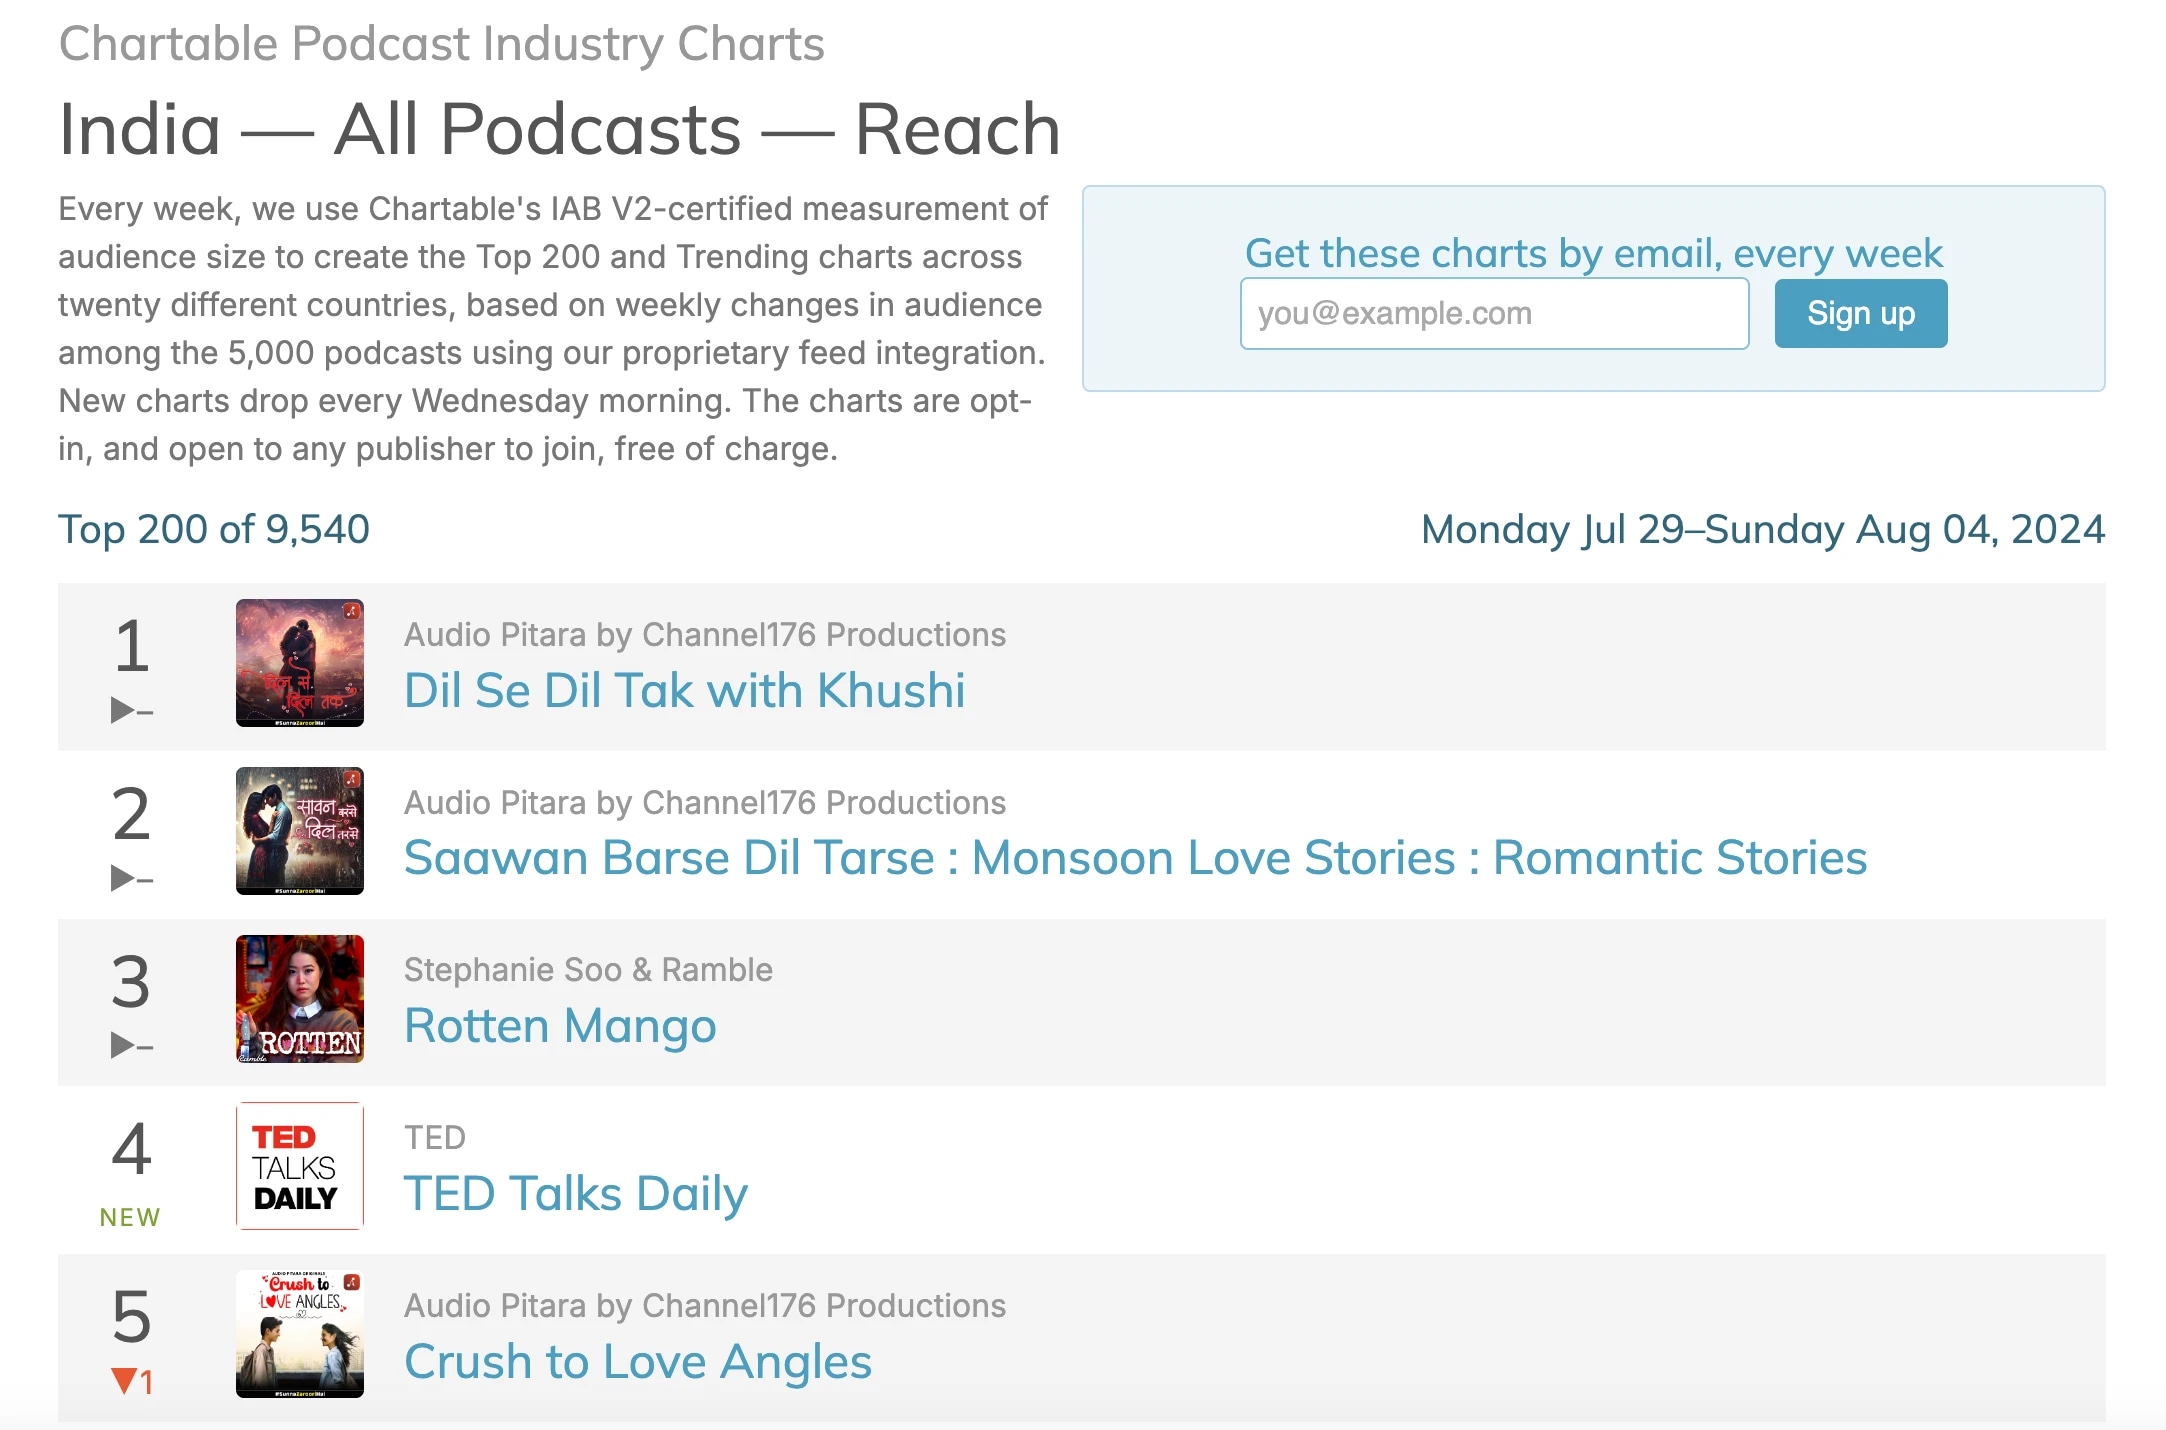2166x1430 pixels.
Task: Click the Saawan Barse Dil Tarse cover thumbnail
Action: click(x=299, y=831)
